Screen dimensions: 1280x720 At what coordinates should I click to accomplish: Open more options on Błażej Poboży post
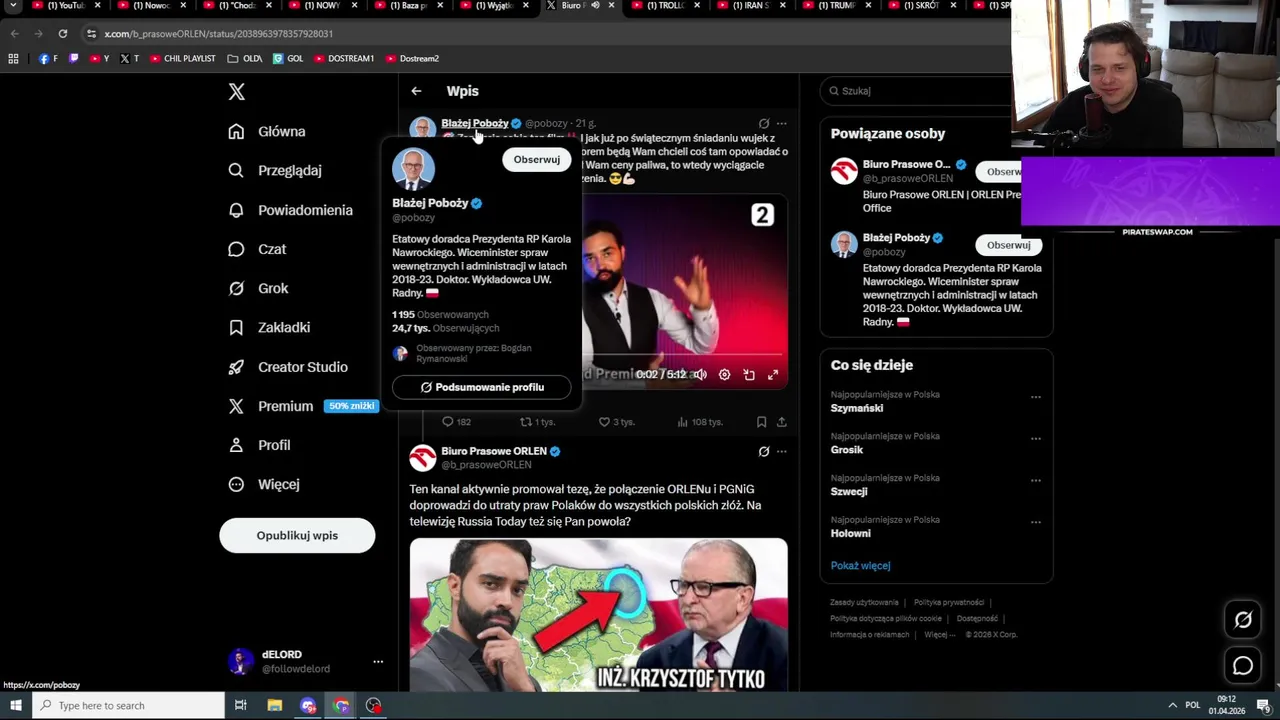coord(782,123)
